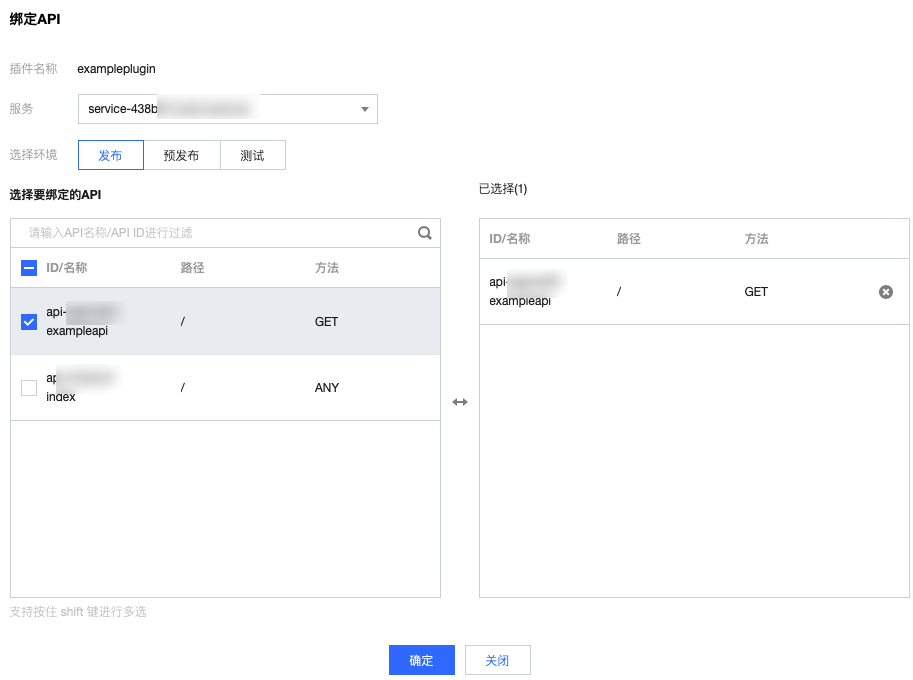The width and height of the screenshot is (913, 680).
Task: Uncheck the exampleapi checkbox
Action: pyautogui.click(x=29, y=322)
